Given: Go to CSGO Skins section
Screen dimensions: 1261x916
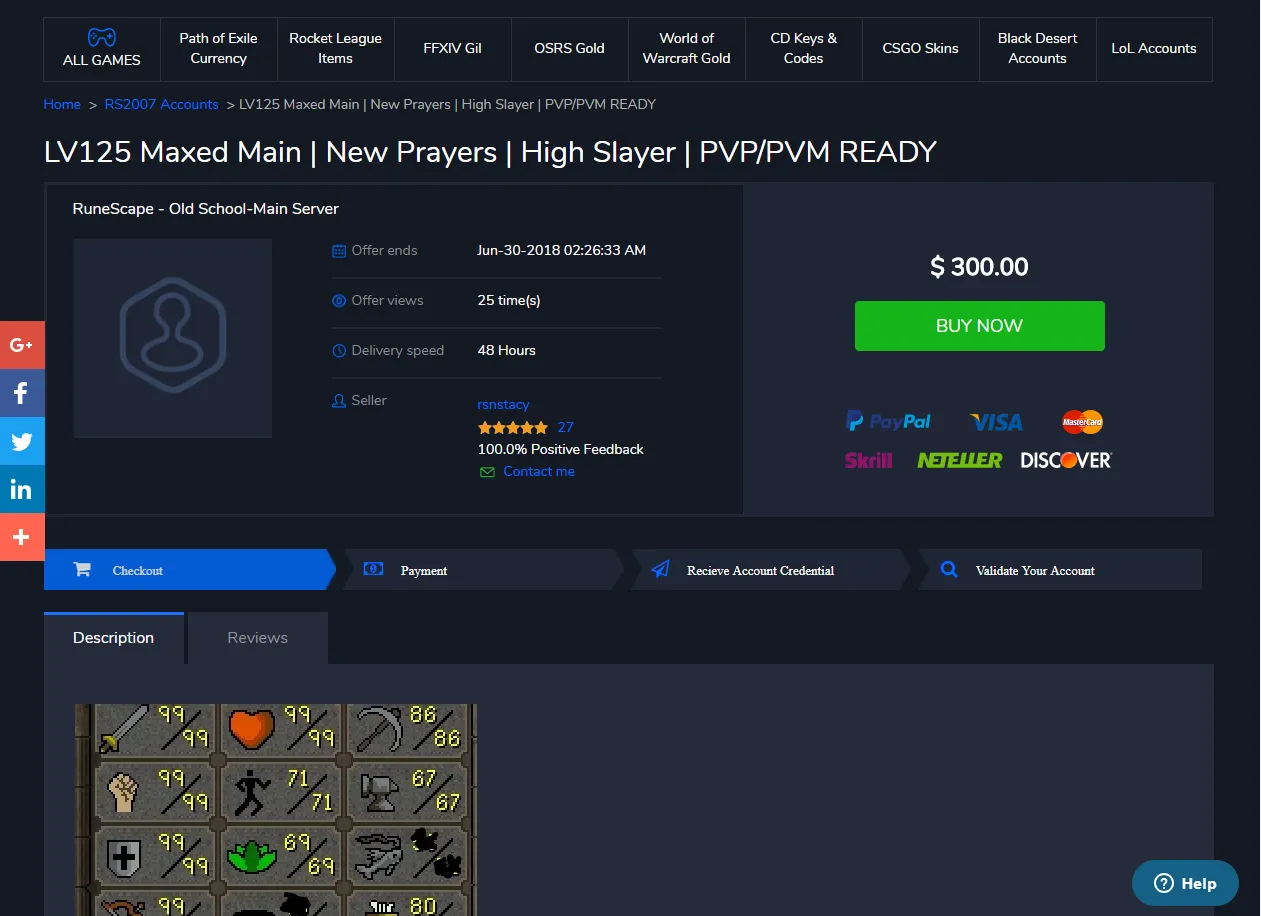Looking at the screenshot, I should click(920, 48).
